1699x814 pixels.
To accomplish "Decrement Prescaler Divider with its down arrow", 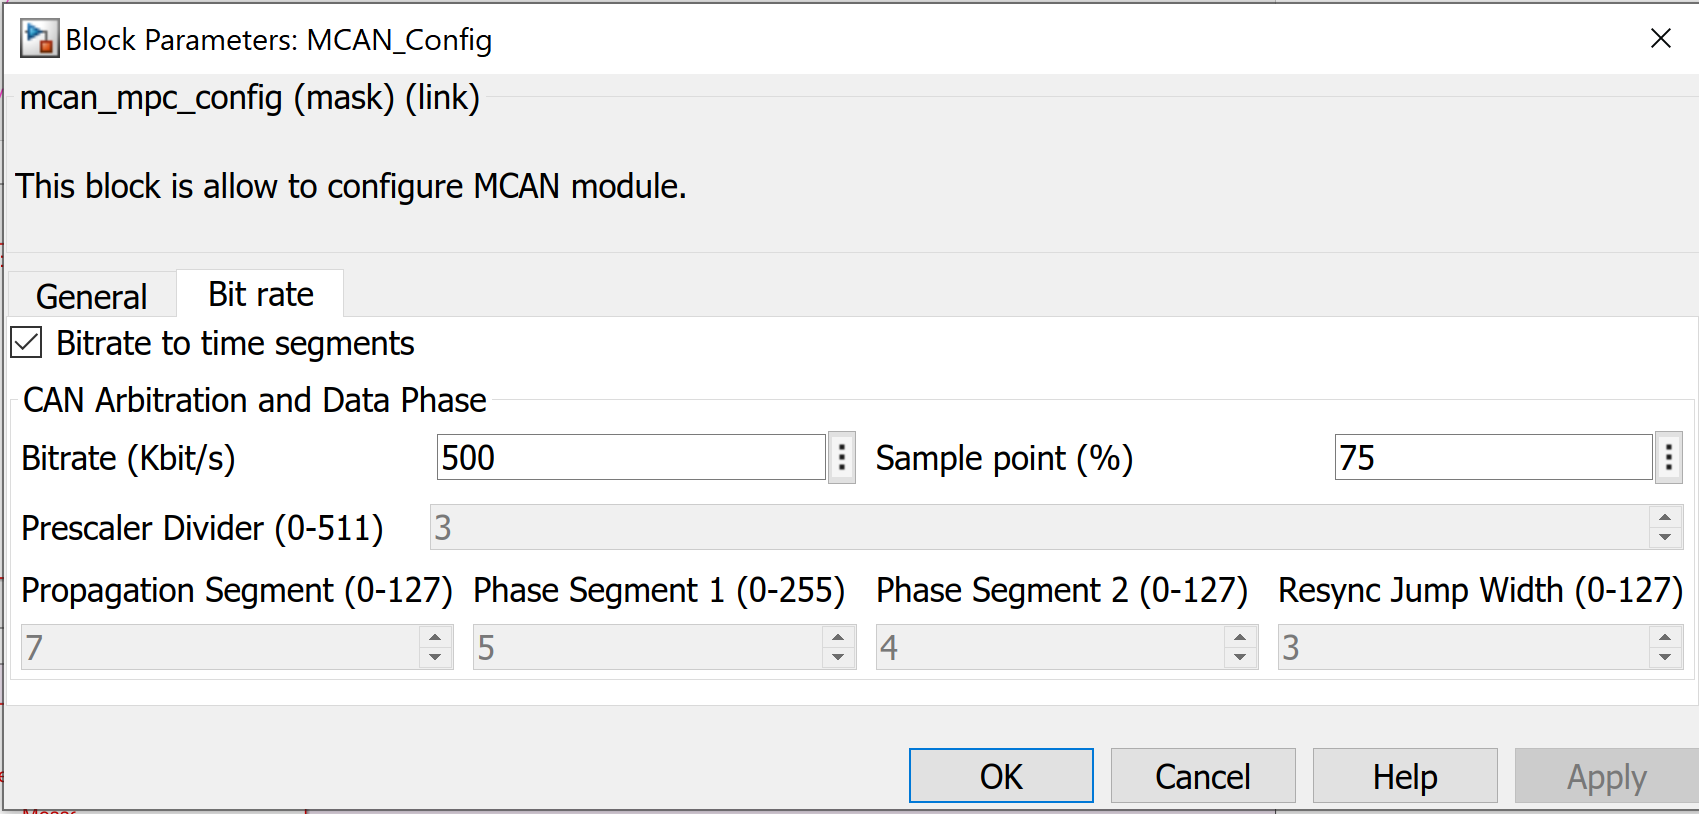I will tap(1663, 536).
